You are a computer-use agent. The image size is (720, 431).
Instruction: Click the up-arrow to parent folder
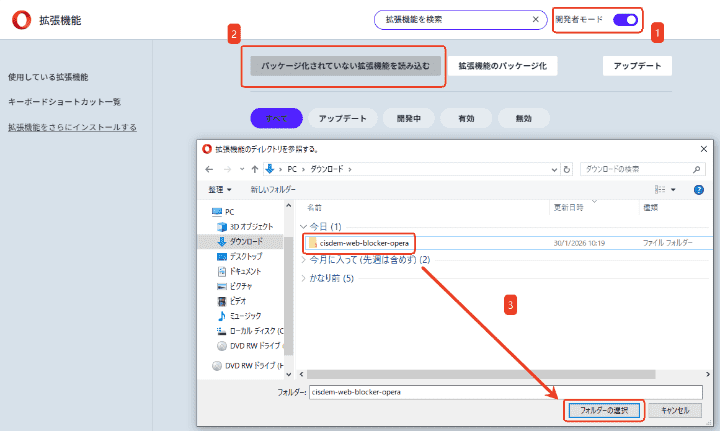[252, 170]
